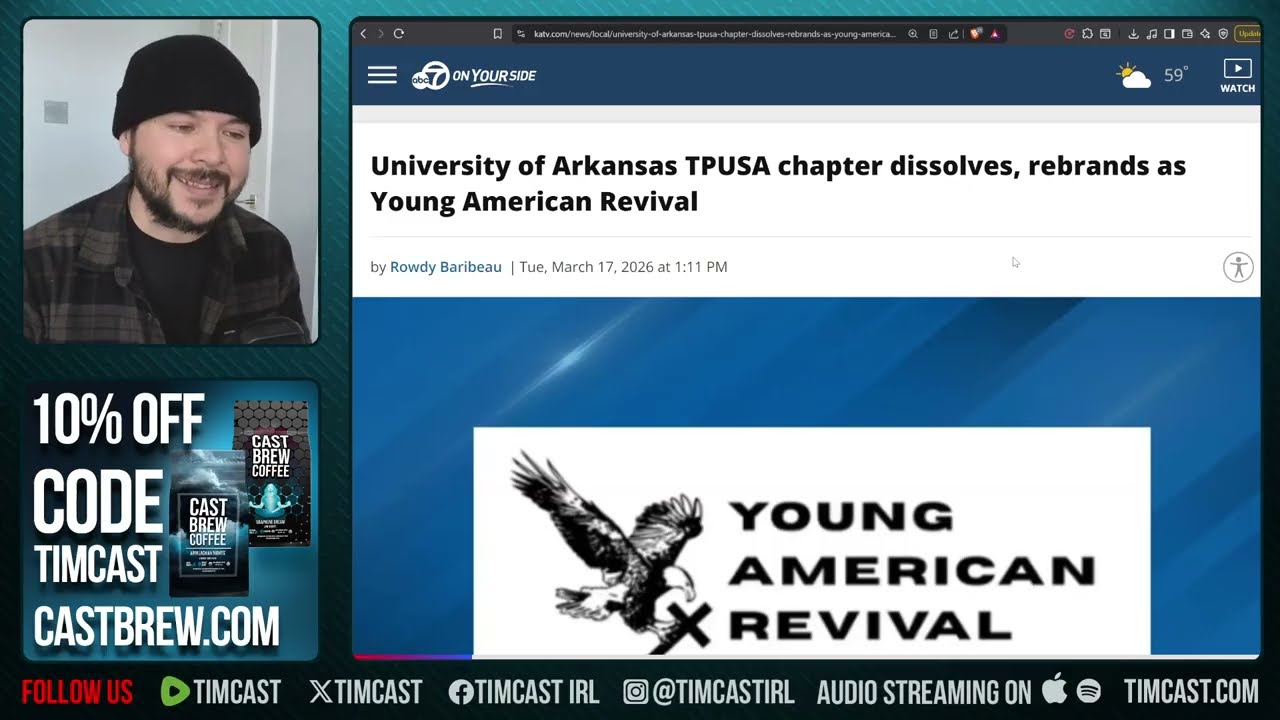
Task: Open the browser downloads icon
Action: tap(1134, 34)
